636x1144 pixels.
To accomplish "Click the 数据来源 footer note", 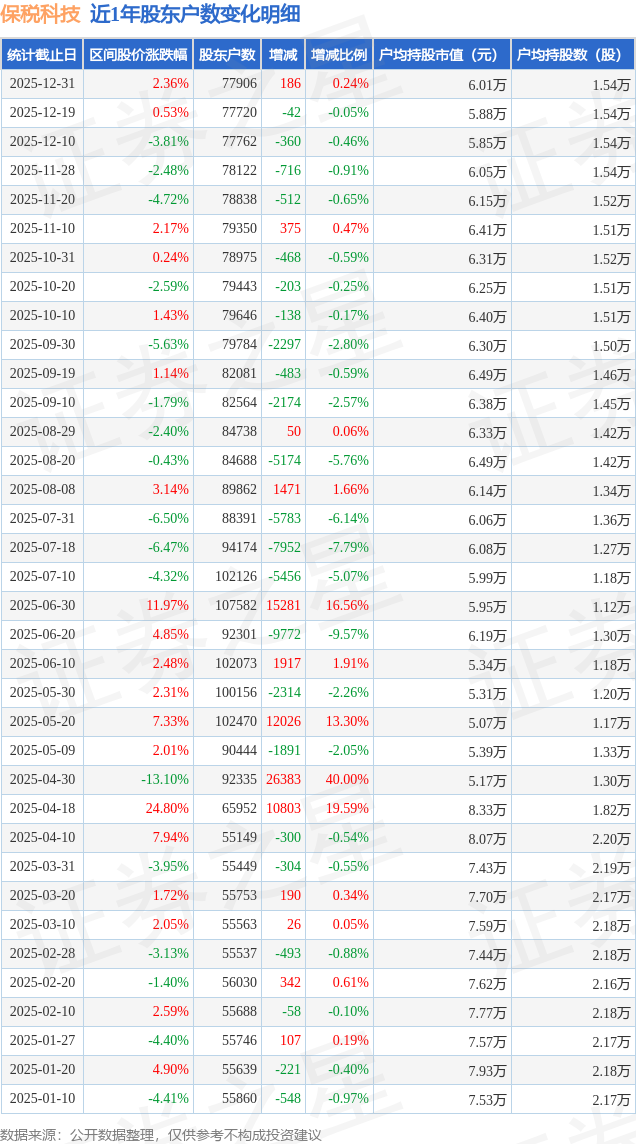I will (x=161, y=1134).
